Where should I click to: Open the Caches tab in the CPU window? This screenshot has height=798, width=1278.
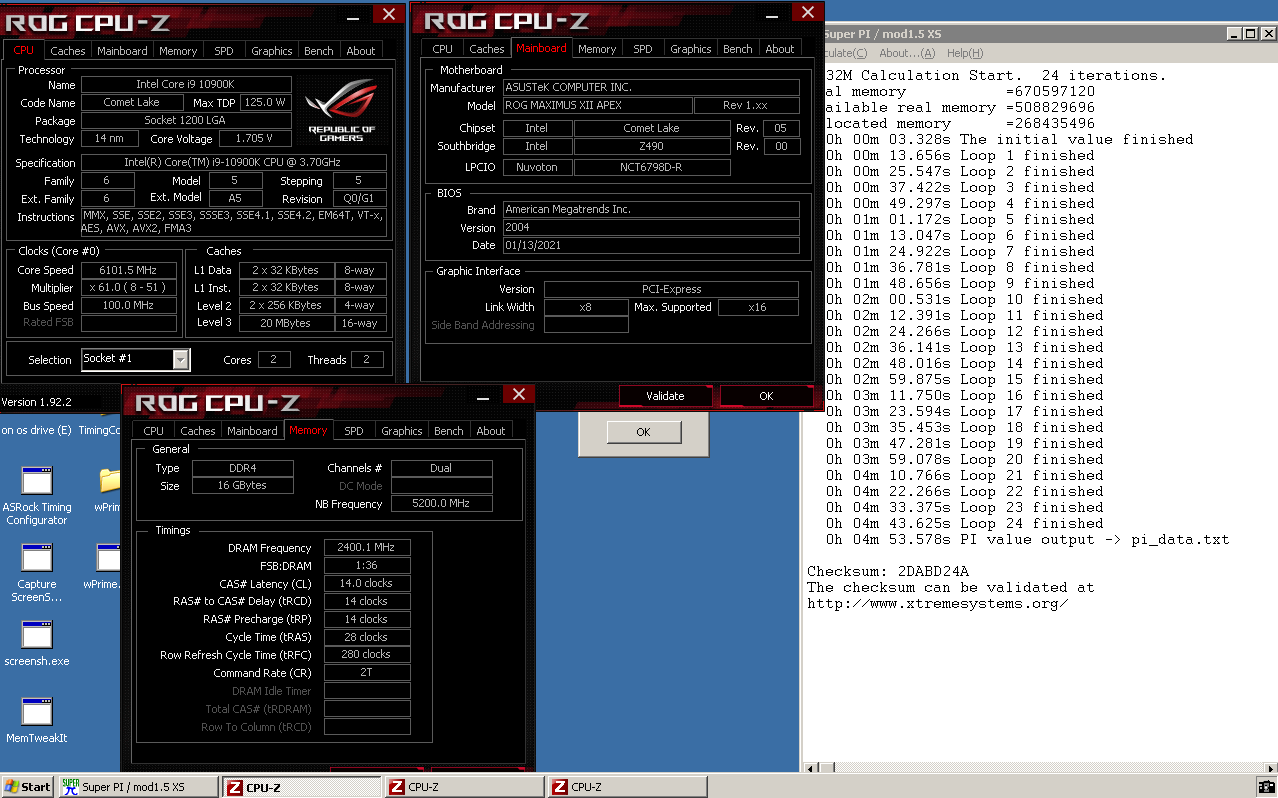coord(68,51)
